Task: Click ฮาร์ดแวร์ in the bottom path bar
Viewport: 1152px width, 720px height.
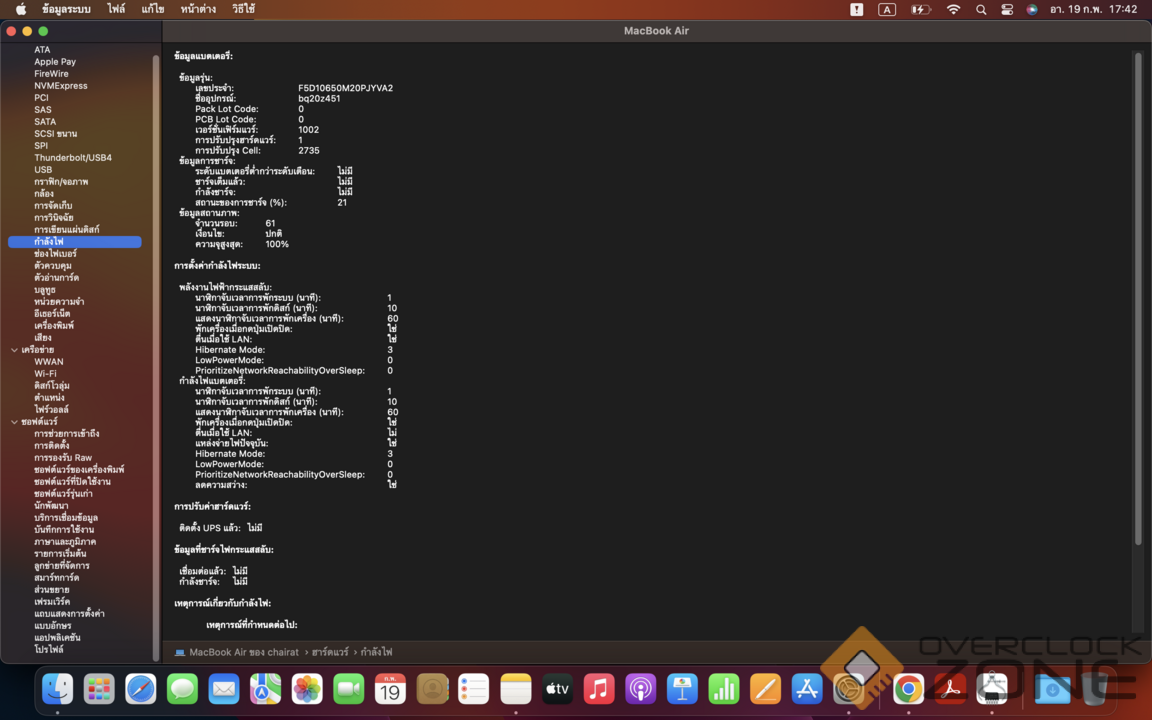Action: tap(329, 652)
